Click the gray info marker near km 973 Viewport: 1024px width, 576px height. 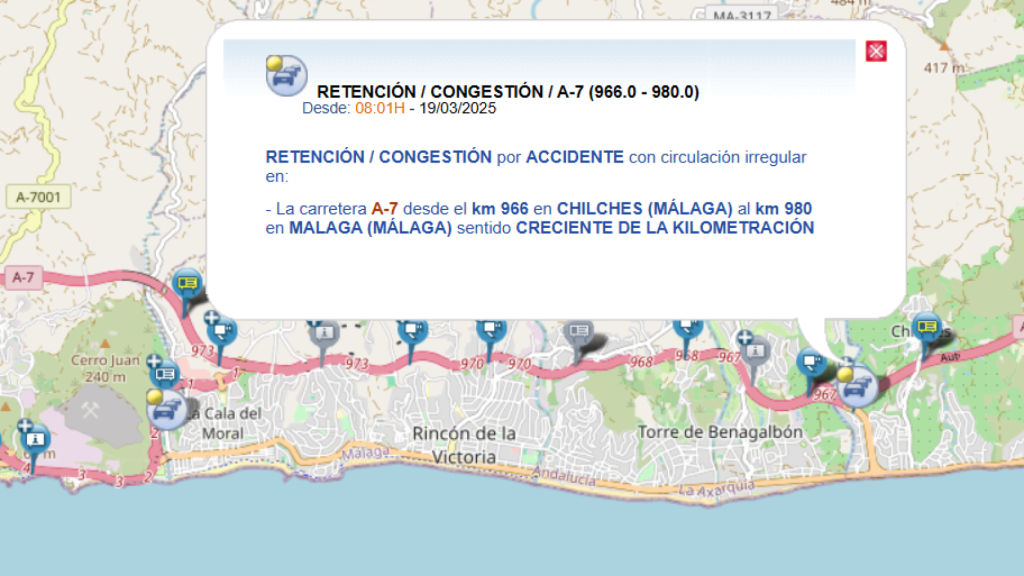(x=322, y=333)
